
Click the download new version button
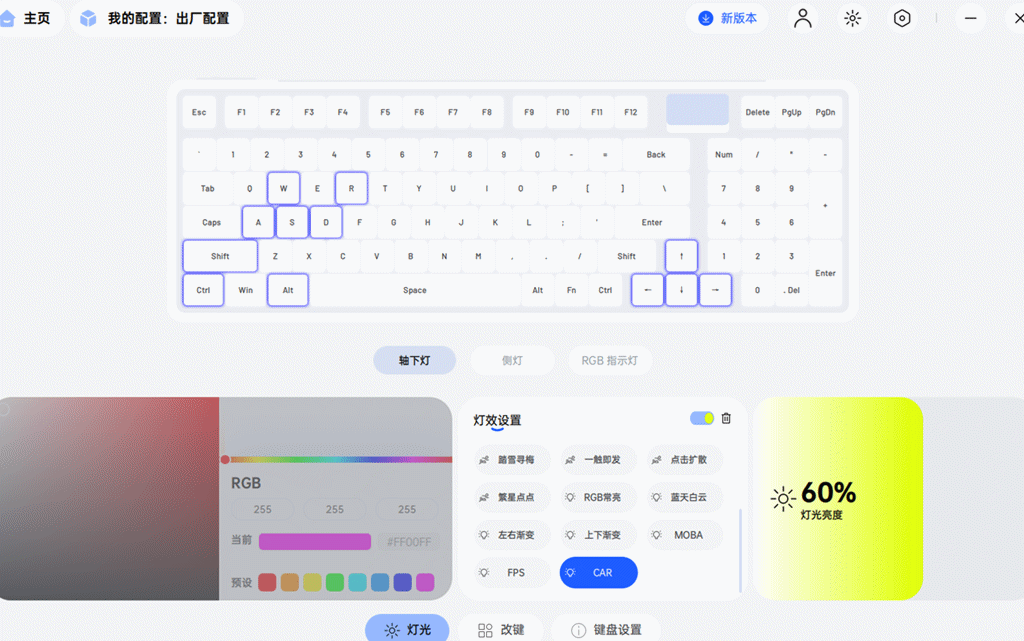tap(727, 18)
